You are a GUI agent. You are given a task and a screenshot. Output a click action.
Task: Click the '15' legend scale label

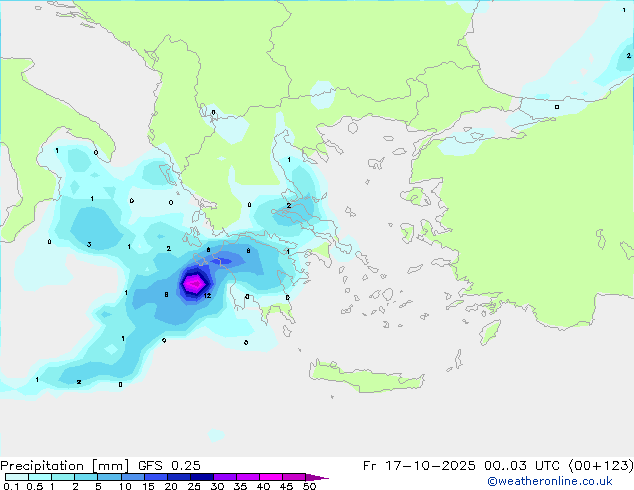click(x=148, y=486)
